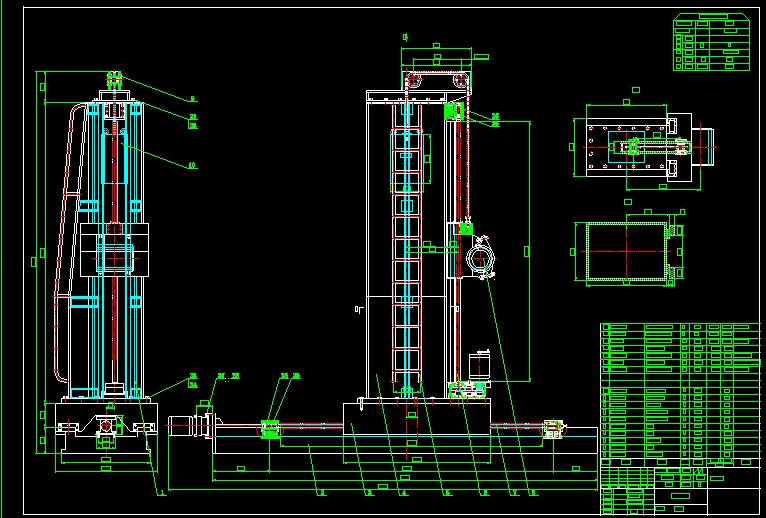Click the pulley assembly atop the front column
The height and width of the screenshot is (518, 766).
437,83
